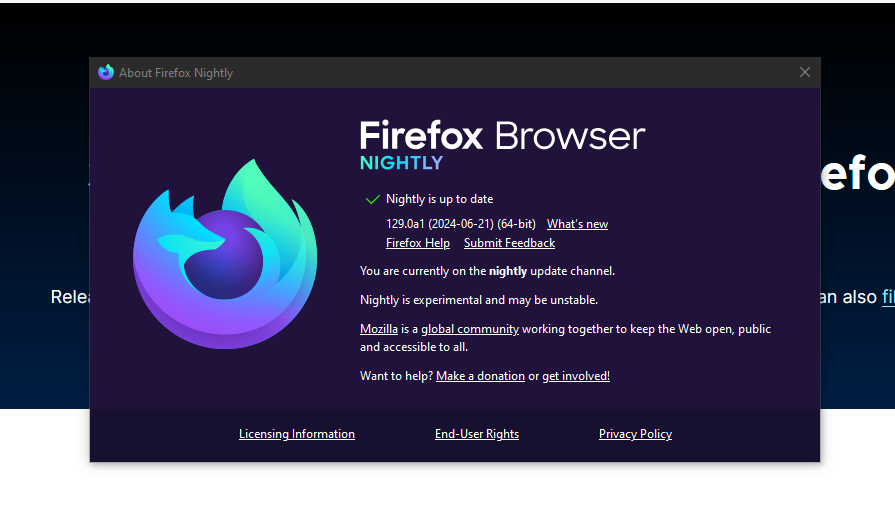Viewport: 895px width, 515px height.
Task: Click the cut-off blue link on background page
Action: [x=887, y=297]
